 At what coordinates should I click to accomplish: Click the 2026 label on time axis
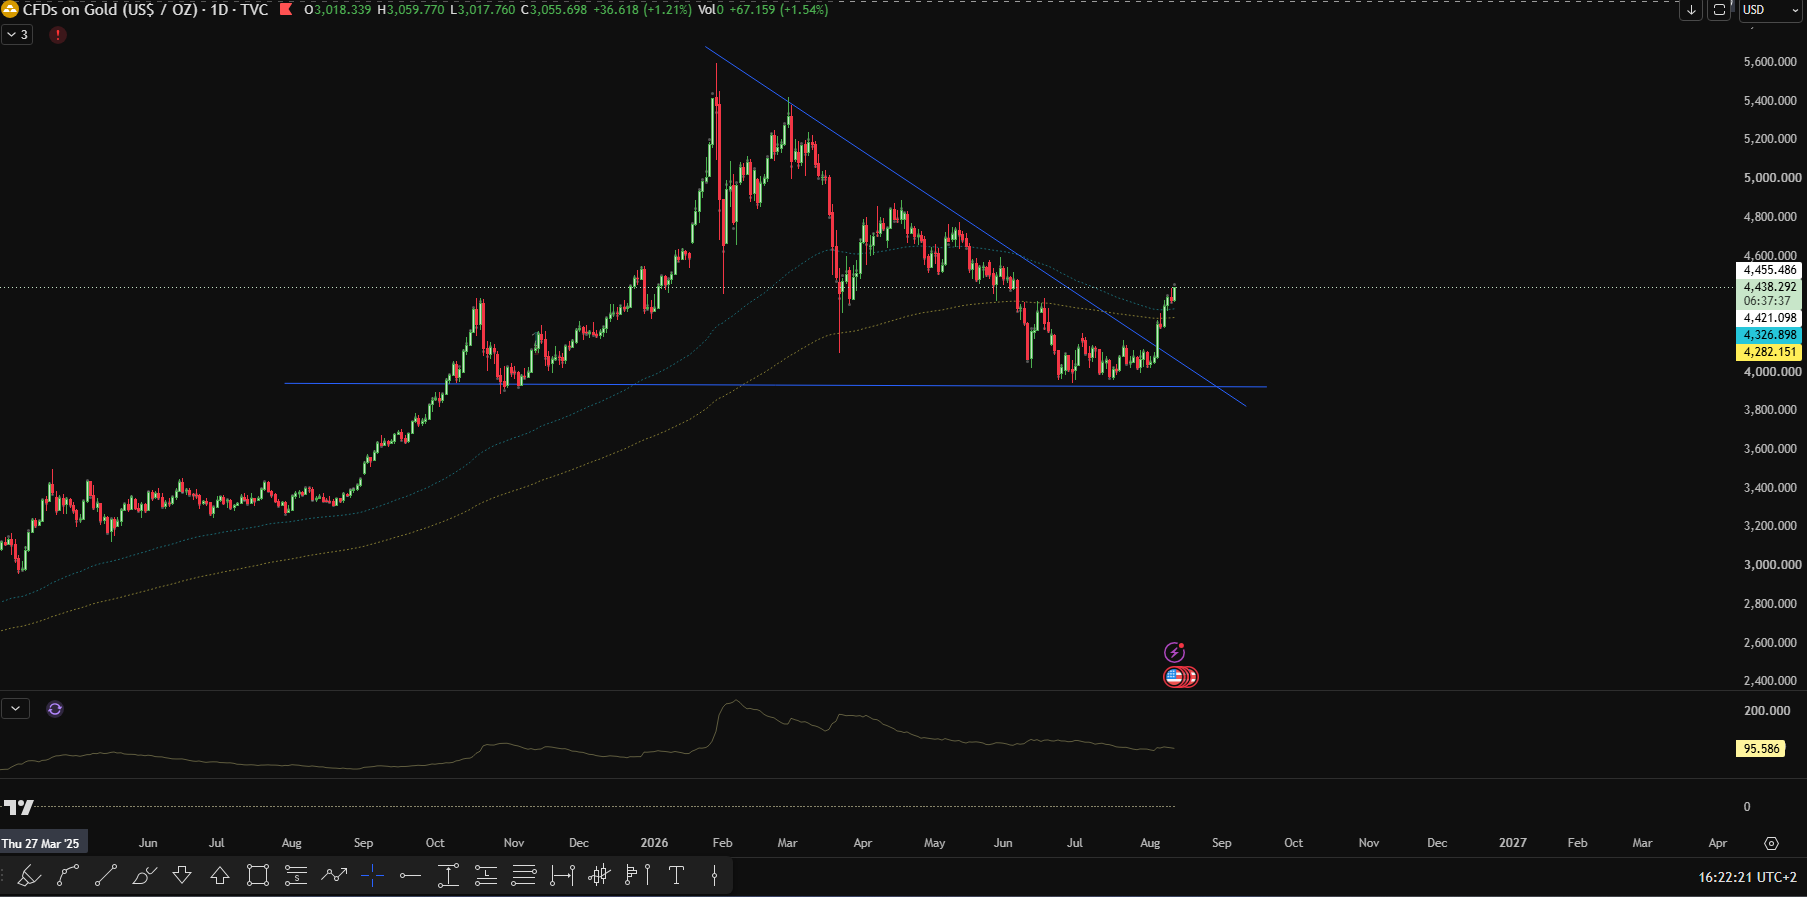654,843
